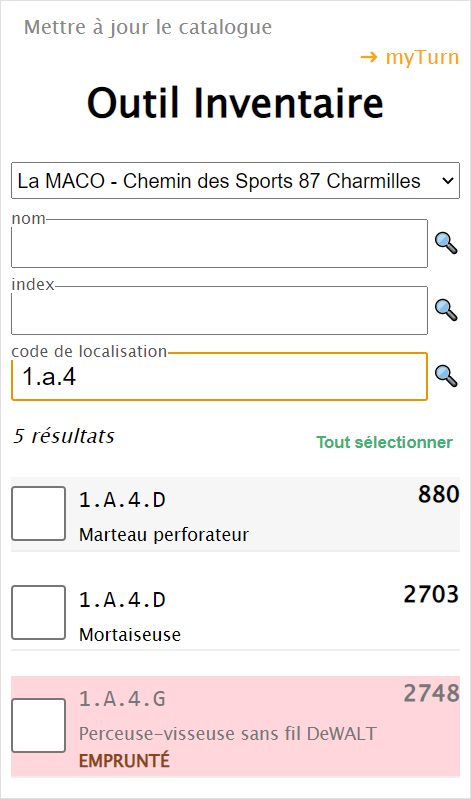This screenshot has height=799, width=471.
Task: Open item number 880
Action: click(439, 494)
